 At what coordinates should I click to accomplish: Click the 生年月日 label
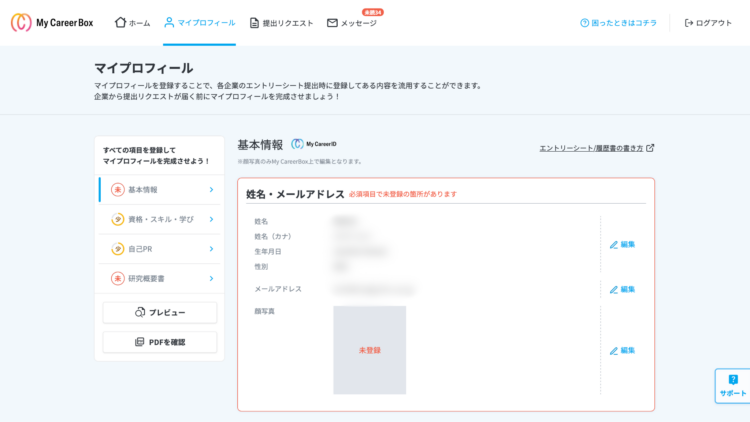[x=268, y=252]
